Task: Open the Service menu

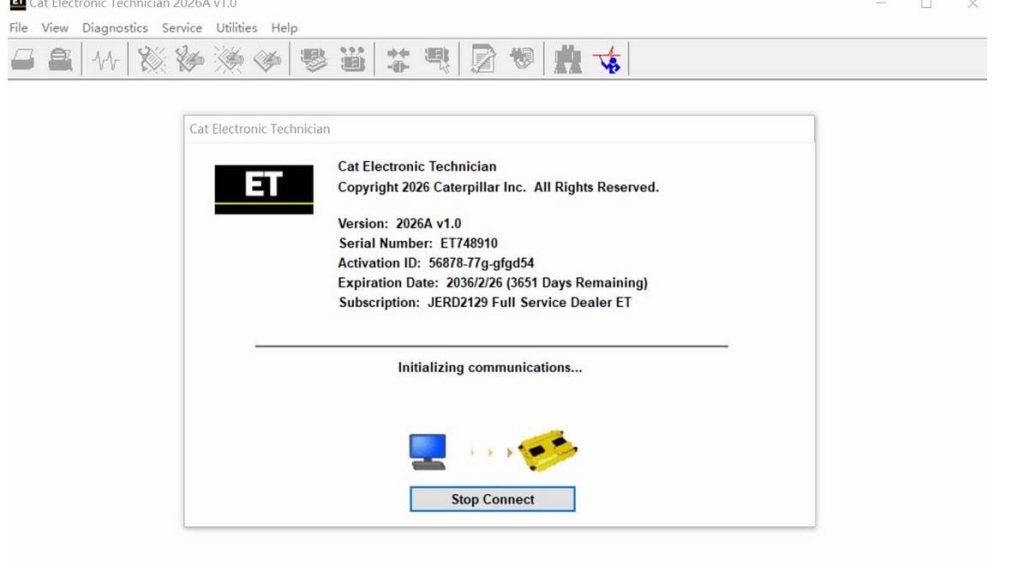Action: tap(182, 28)
